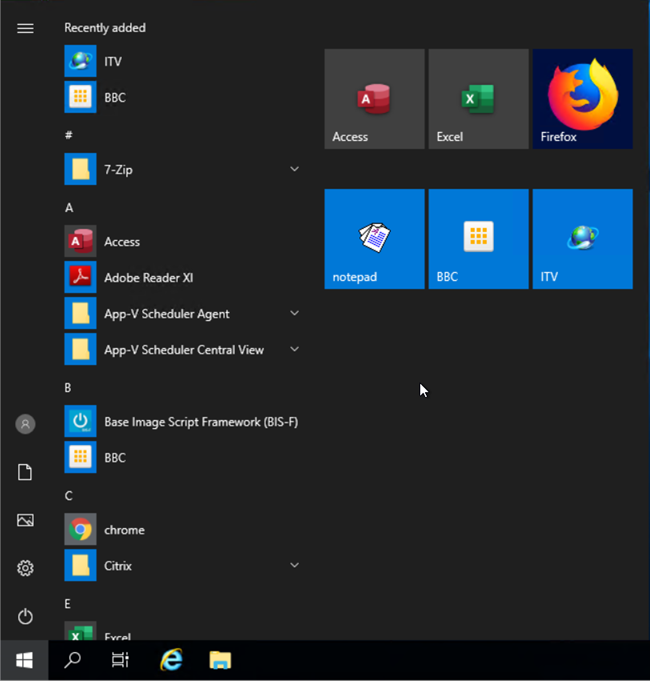Click the Windows Start button
Image resolution: width=650 pixels, height=681 pixels.
[24, 660]
